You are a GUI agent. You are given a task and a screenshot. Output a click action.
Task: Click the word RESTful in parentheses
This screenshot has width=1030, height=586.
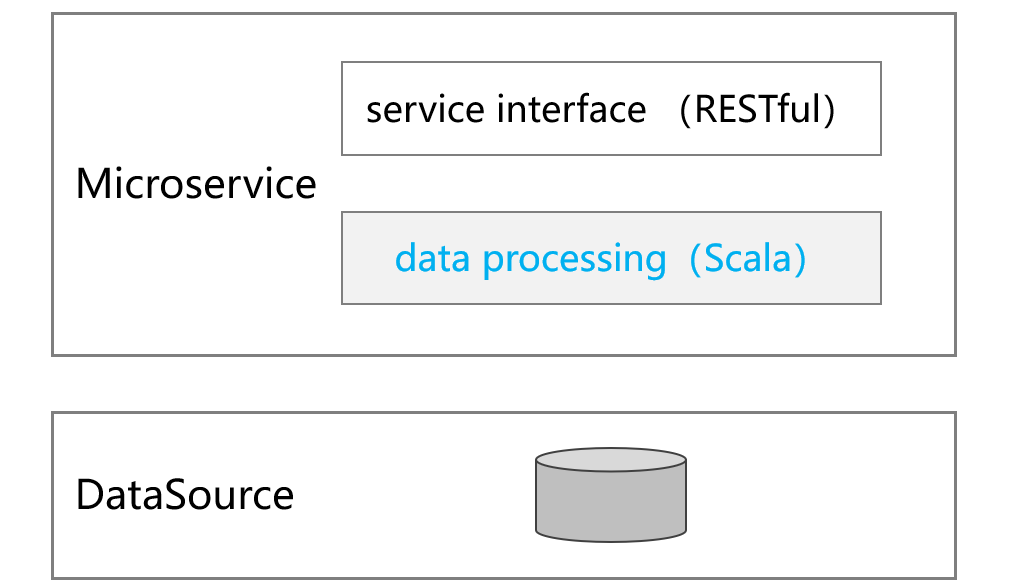757,109
